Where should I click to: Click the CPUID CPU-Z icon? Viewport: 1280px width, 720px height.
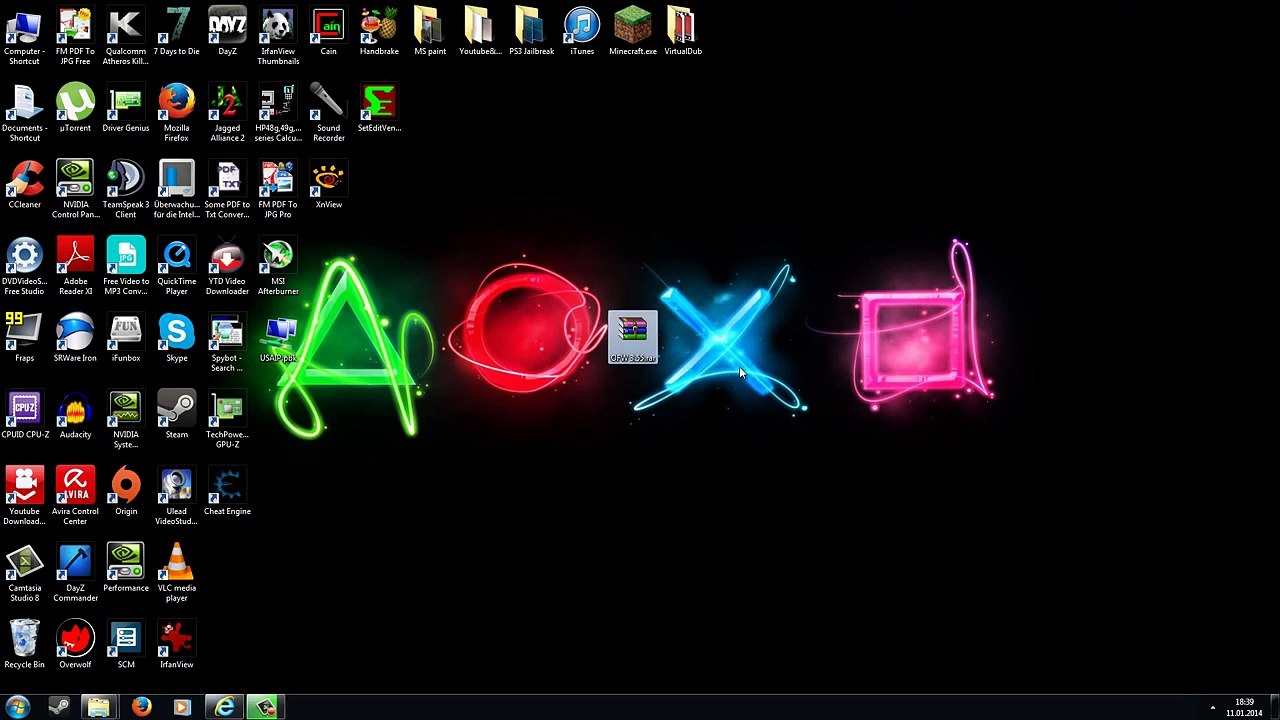point(24,415)
